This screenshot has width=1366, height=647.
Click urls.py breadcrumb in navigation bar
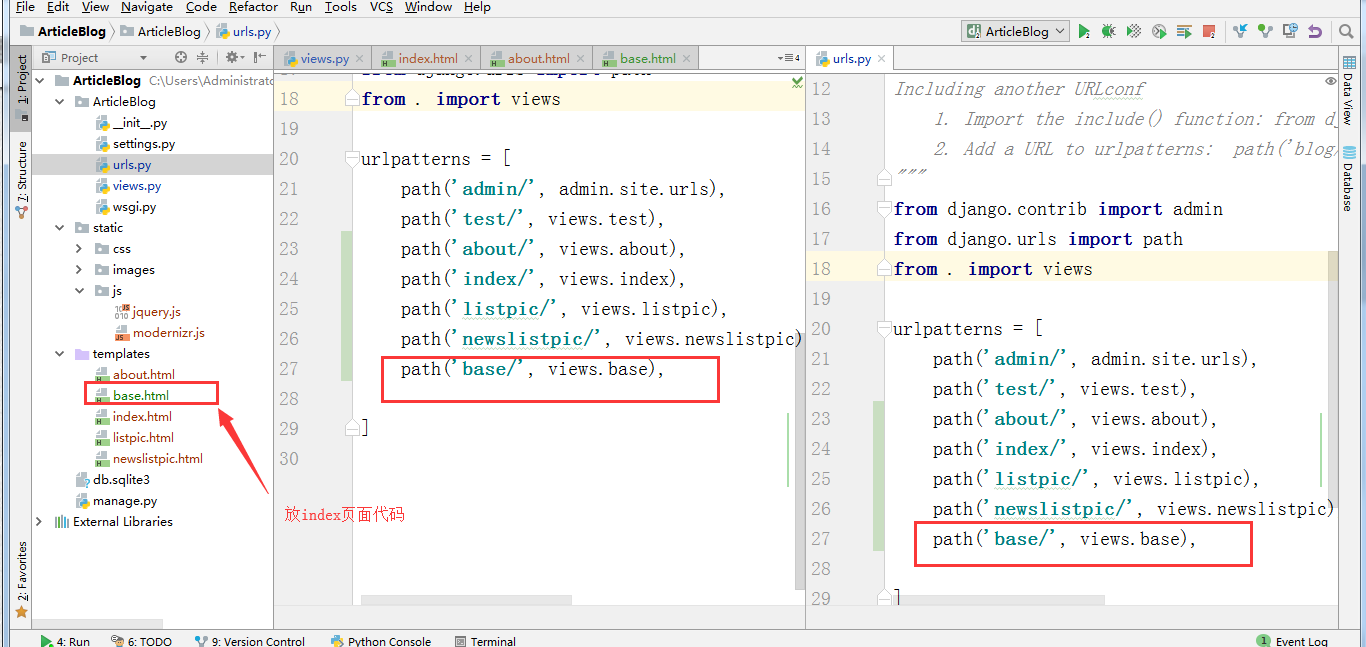243,32
